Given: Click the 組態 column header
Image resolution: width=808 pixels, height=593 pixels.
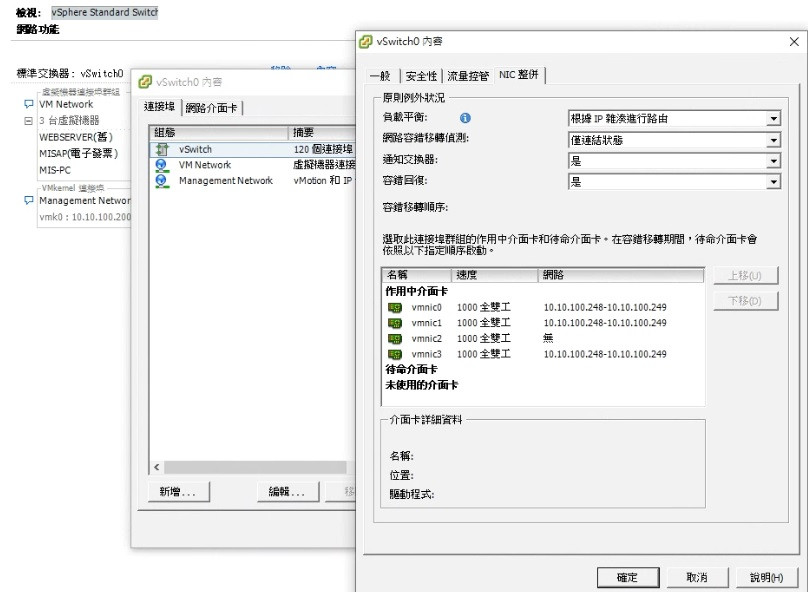Looking at the screenshot, I should 218,133.
